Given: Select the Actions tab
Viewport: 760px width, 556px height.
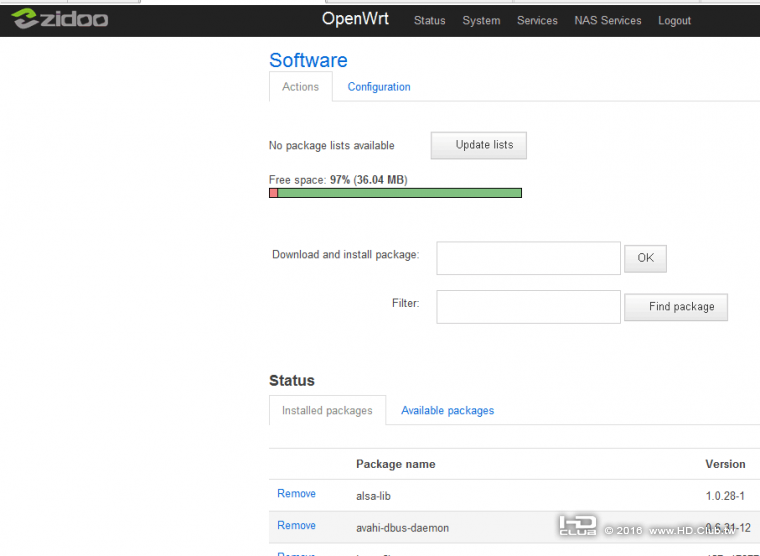Looking at the screenshot, I should 300,87.
